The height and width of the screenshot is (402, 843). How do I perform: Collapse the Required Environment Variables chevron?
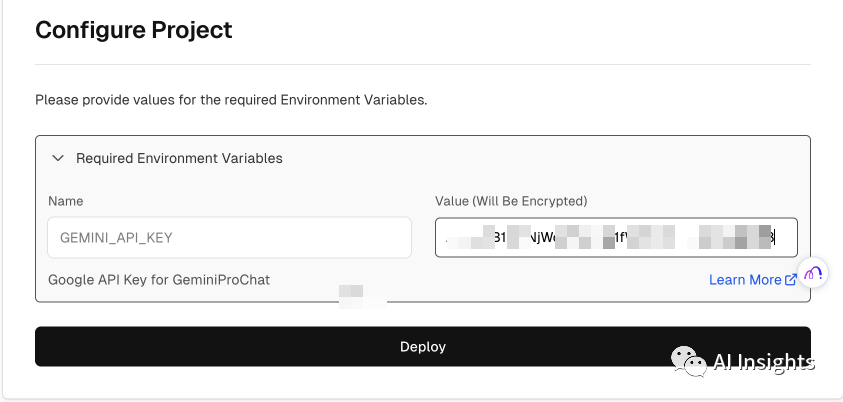(58, 158)
